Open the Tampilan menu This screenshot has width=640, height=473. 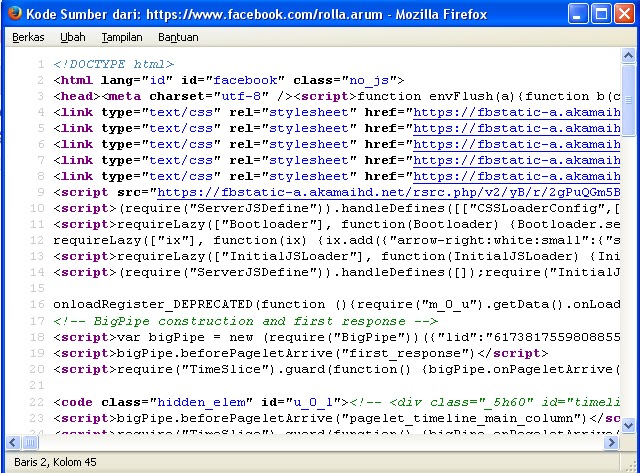click(x=122, y=37)
